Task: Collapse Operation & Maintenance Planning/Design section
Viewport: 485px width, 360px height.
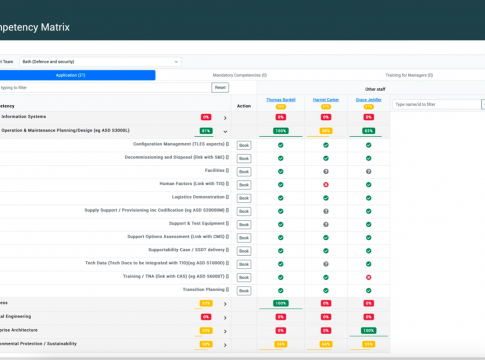Action: tap(225, 131)
